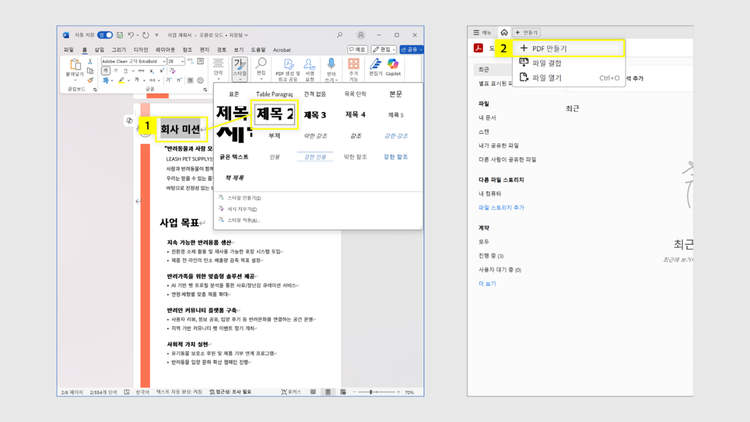
Task: Click 파일 스토리지 추가 link in Acrobat
Action: pyautogui.click(x=501, y=208)
